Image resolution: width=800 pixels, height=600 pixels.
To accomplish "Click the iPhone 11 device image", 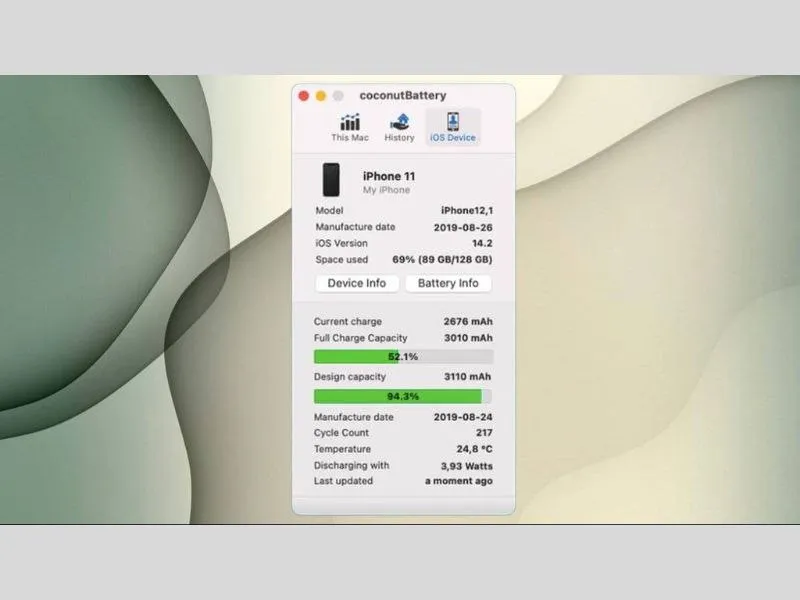I will point(331,180).
